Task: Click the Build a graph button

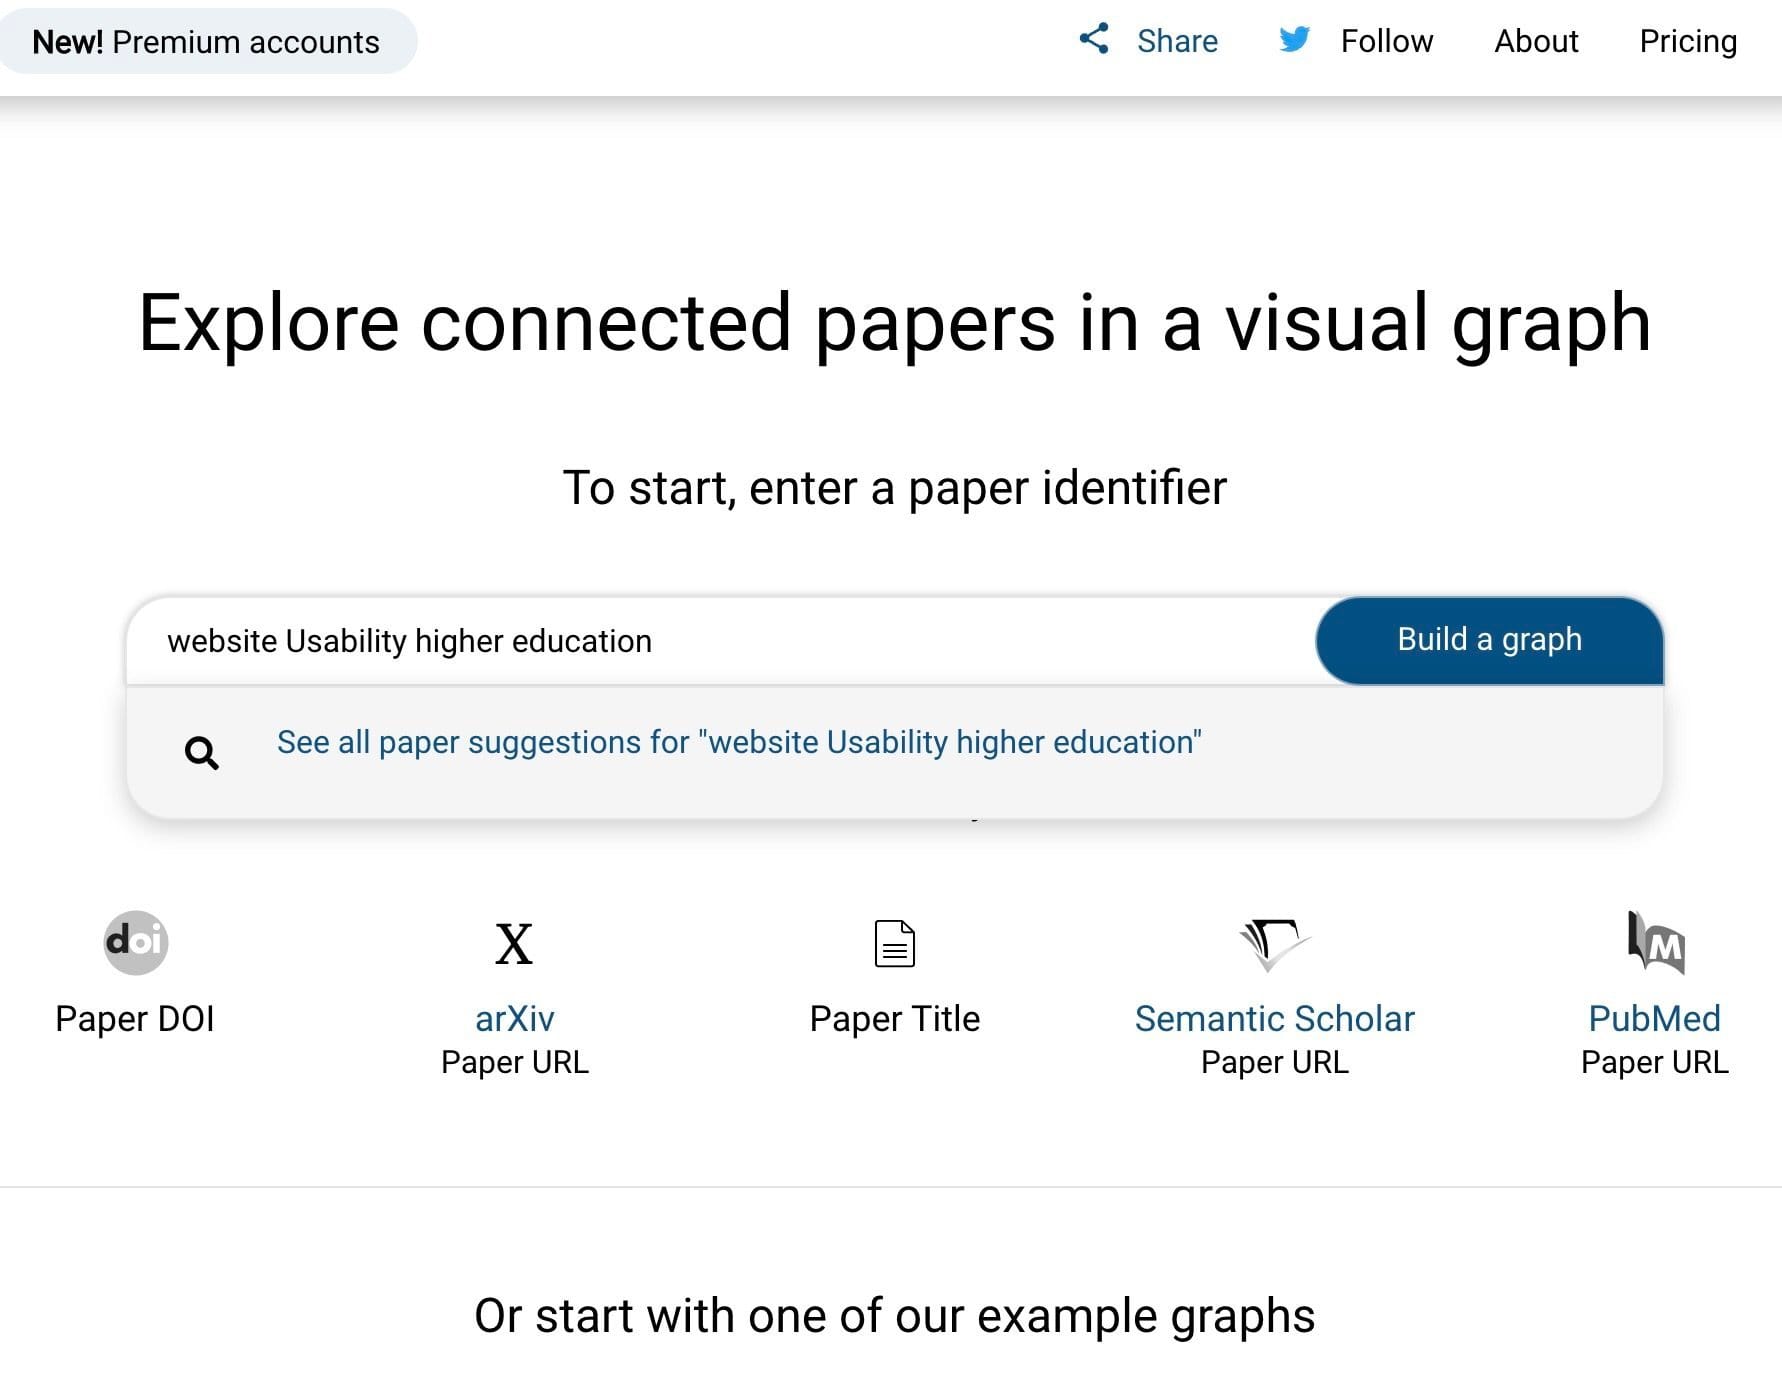Action: point(1489,639)
